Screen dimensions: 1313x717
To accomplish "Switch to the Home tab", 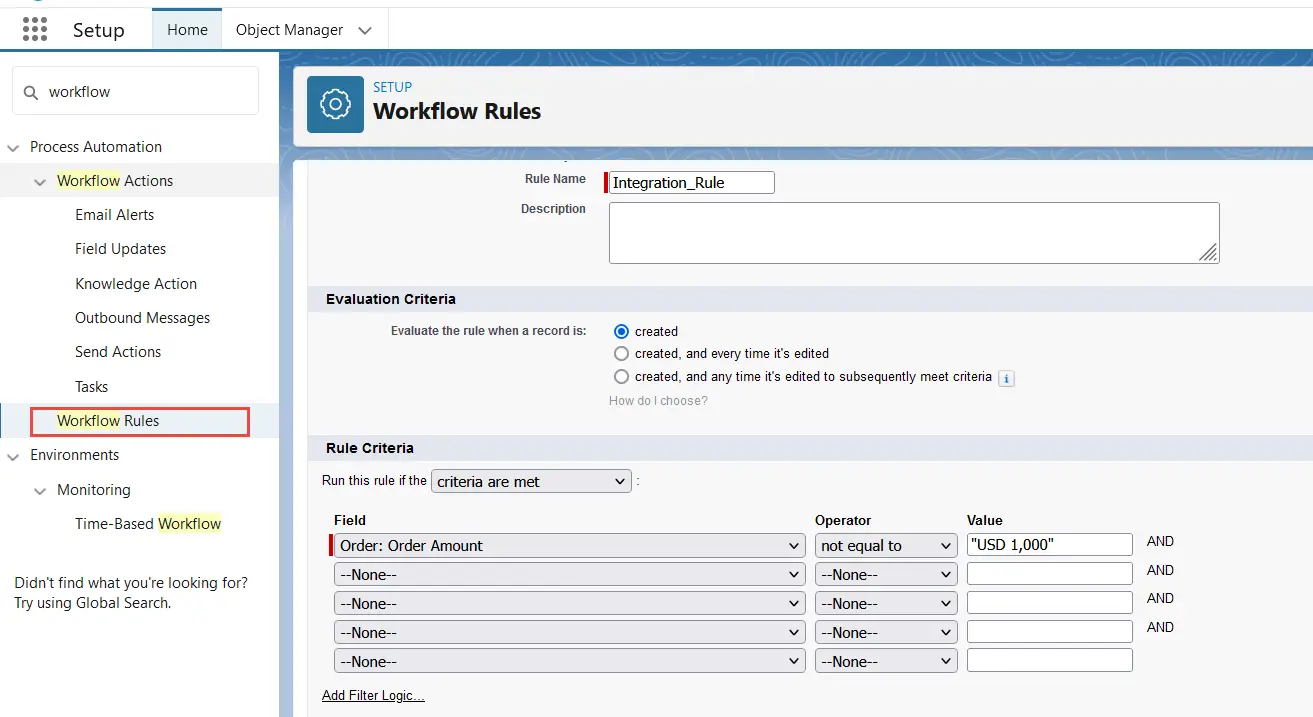I will pyautogui.click(x=187, y=29).
